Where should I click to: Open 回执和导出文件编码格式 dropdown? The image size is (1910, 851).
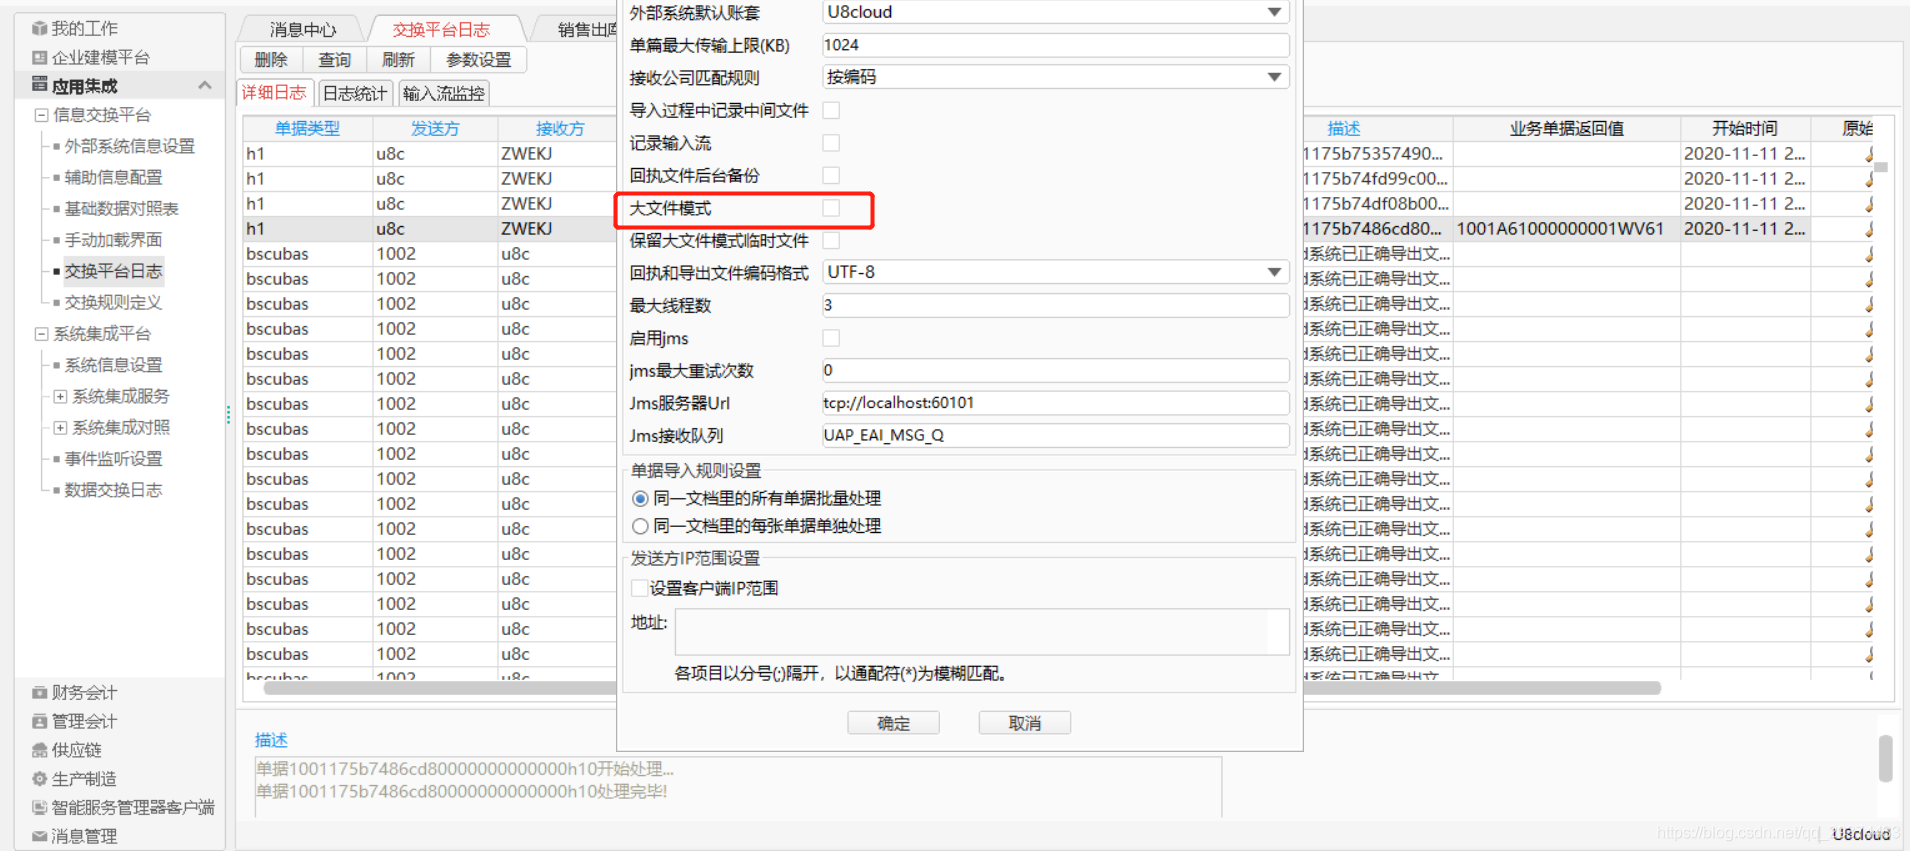pos(1274,272)
